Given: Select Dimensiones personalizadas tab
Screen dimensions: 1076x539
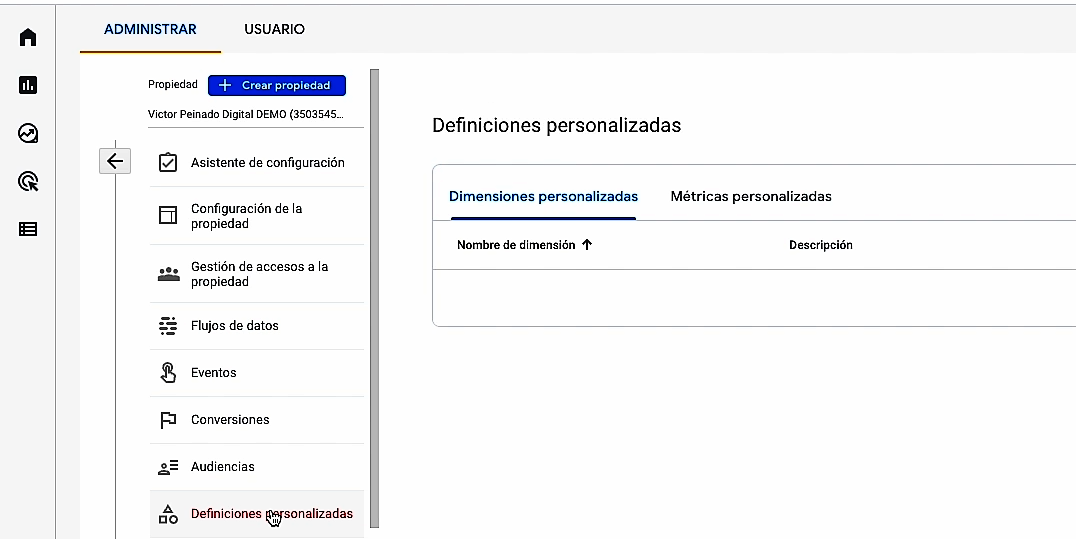Looking at the screenshot, I should [x=543, y=196].
